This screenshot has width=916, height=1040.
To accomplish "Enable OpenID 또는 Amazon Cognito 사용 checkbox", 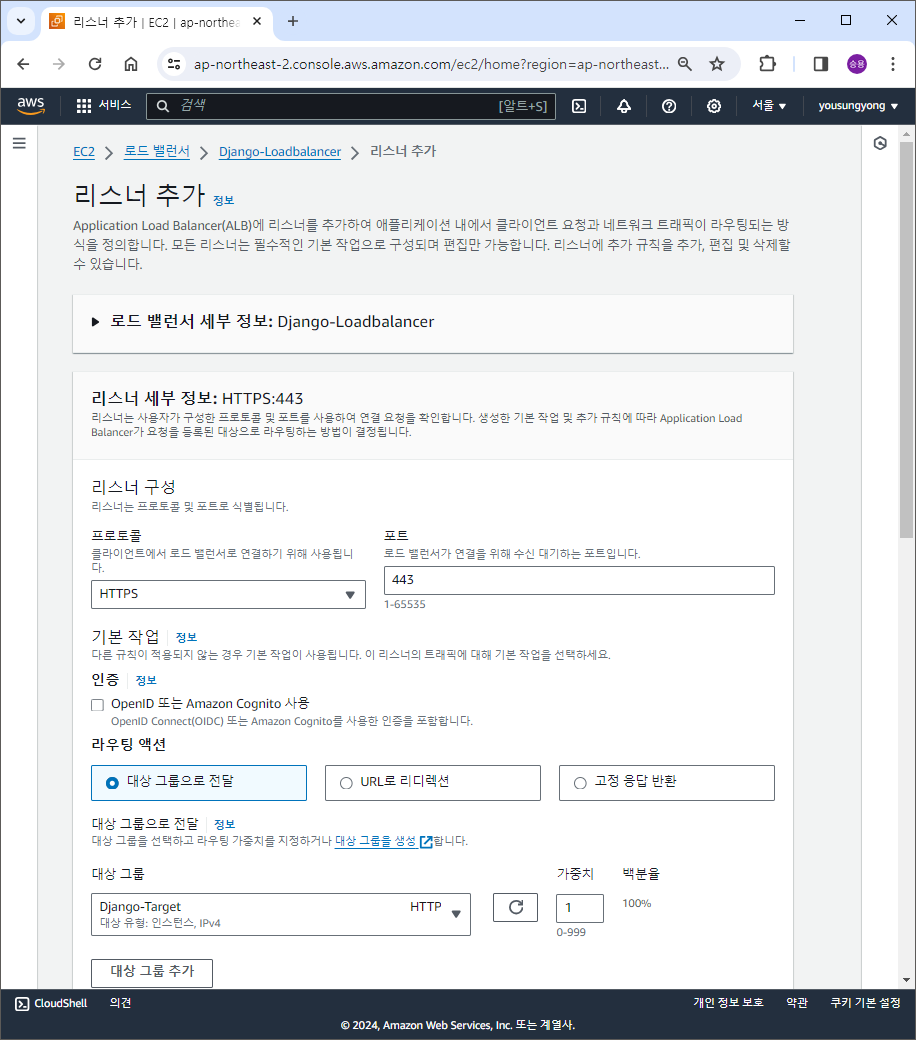I will coord(98,704).
